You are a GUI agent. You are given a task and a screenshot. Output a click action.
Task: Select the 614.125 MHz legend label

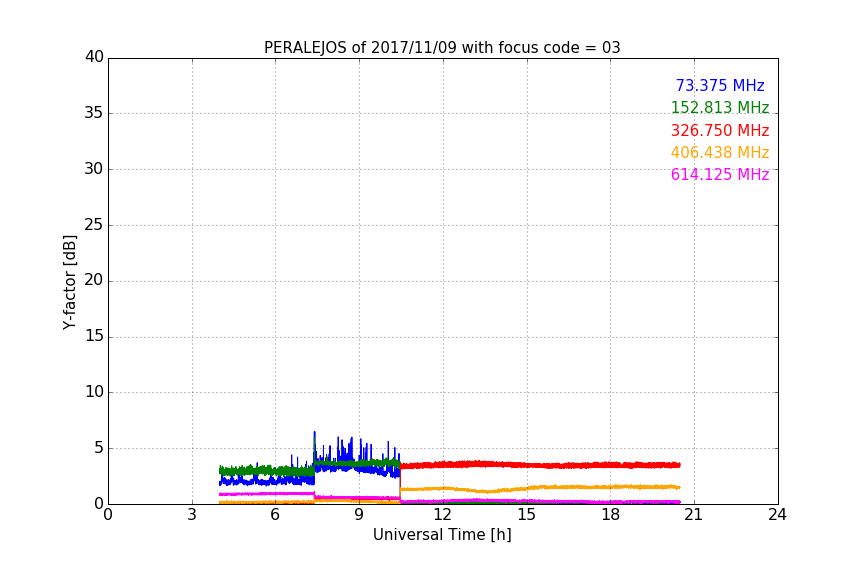point(720,175)
